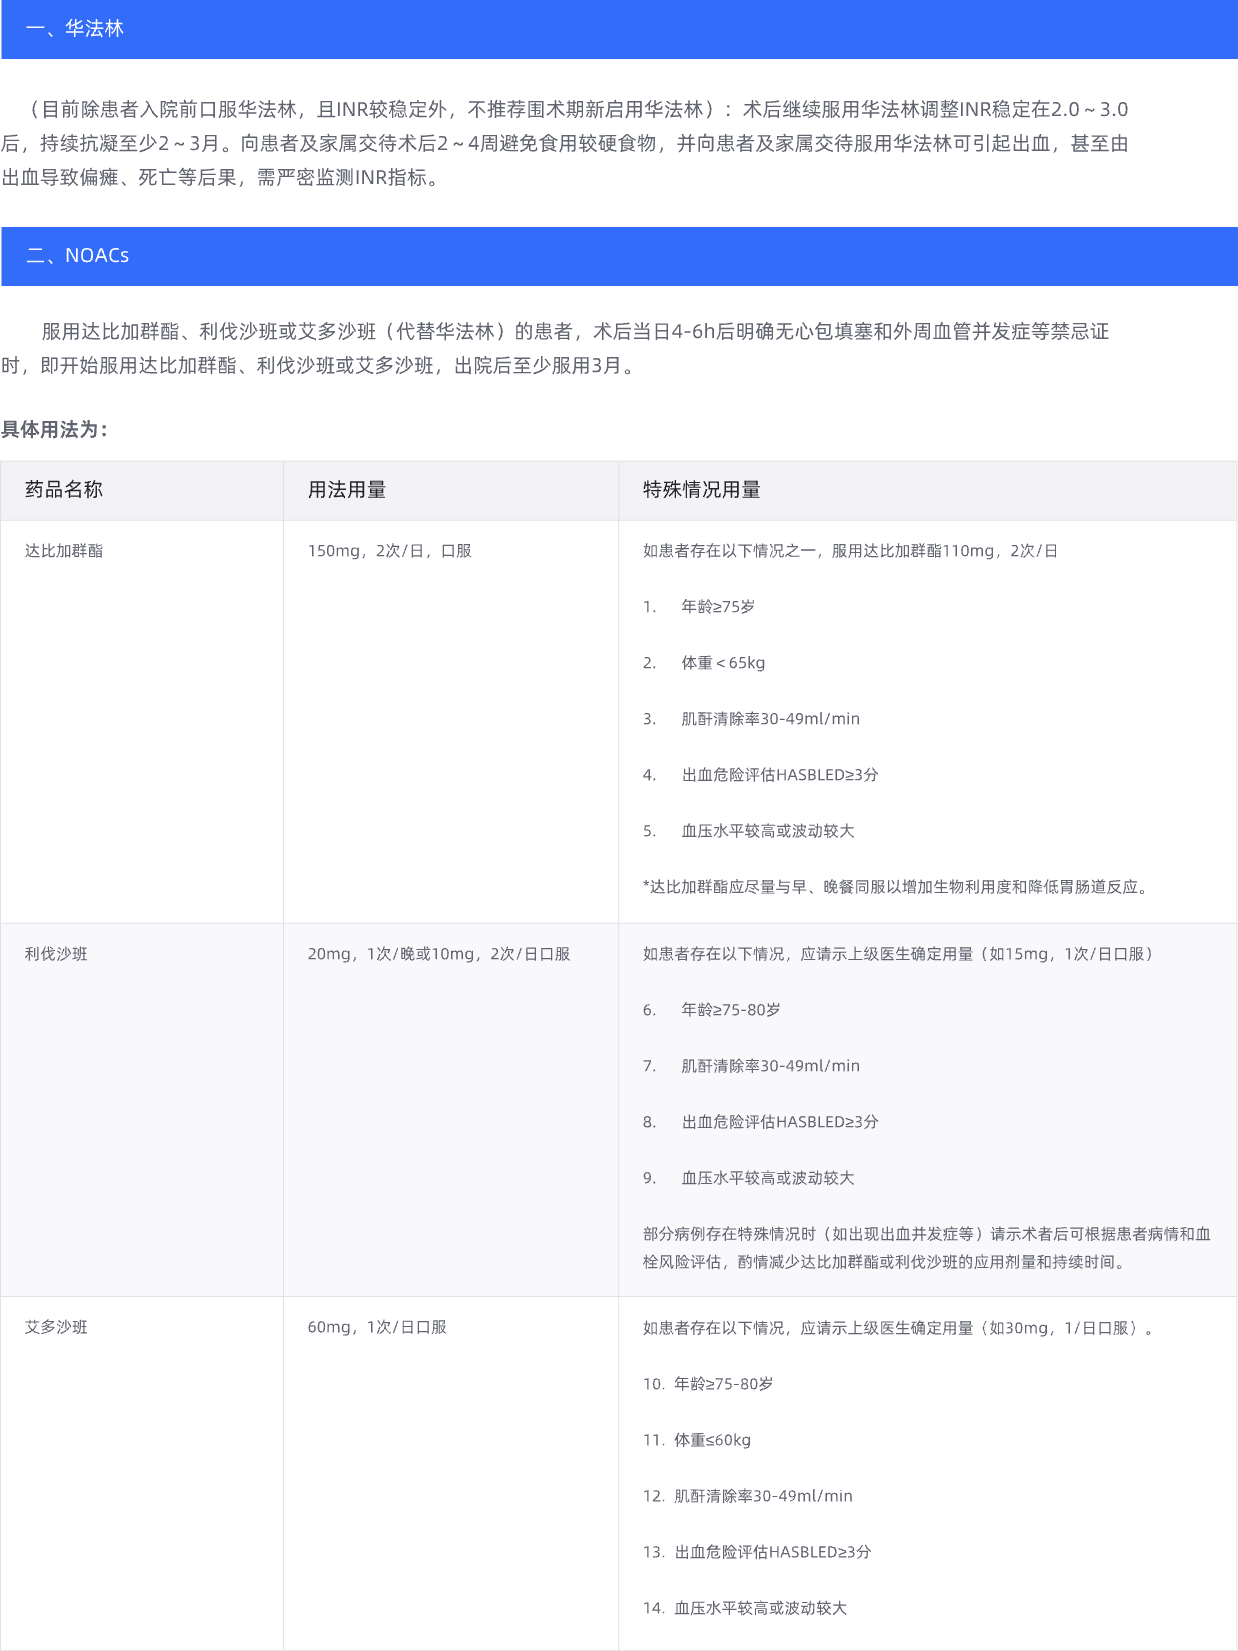This screenshot has width=1238, height=1651.
Task: Click list item 11 体重≤60kg
Action: [x=711, y=1440]
